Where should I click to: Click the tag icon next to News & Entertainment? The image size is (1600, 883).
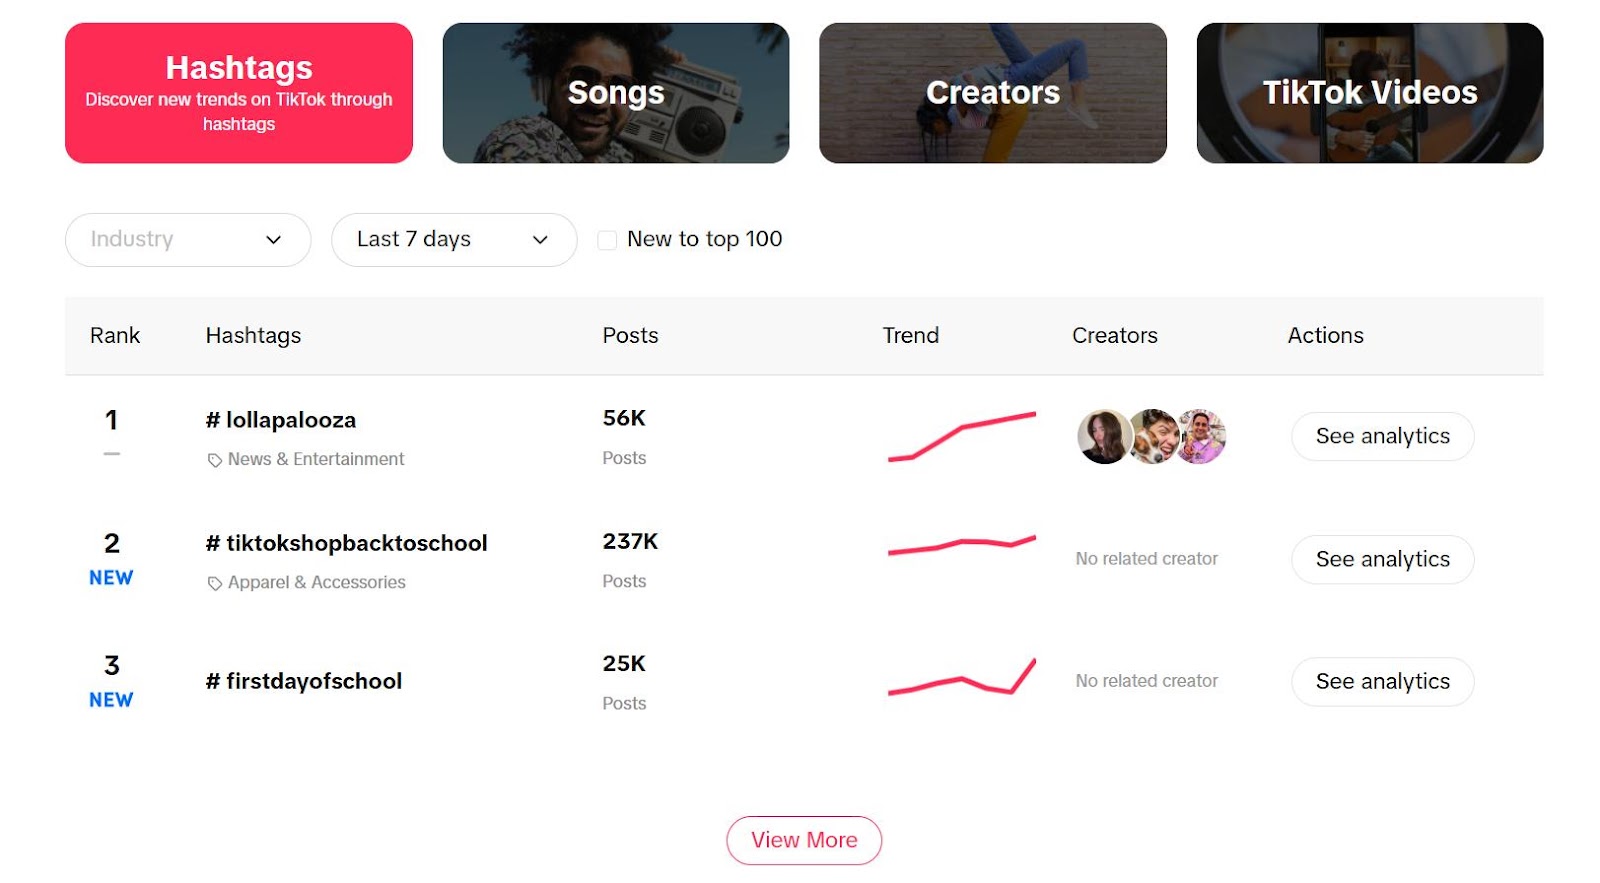click(x=213, y=459)
